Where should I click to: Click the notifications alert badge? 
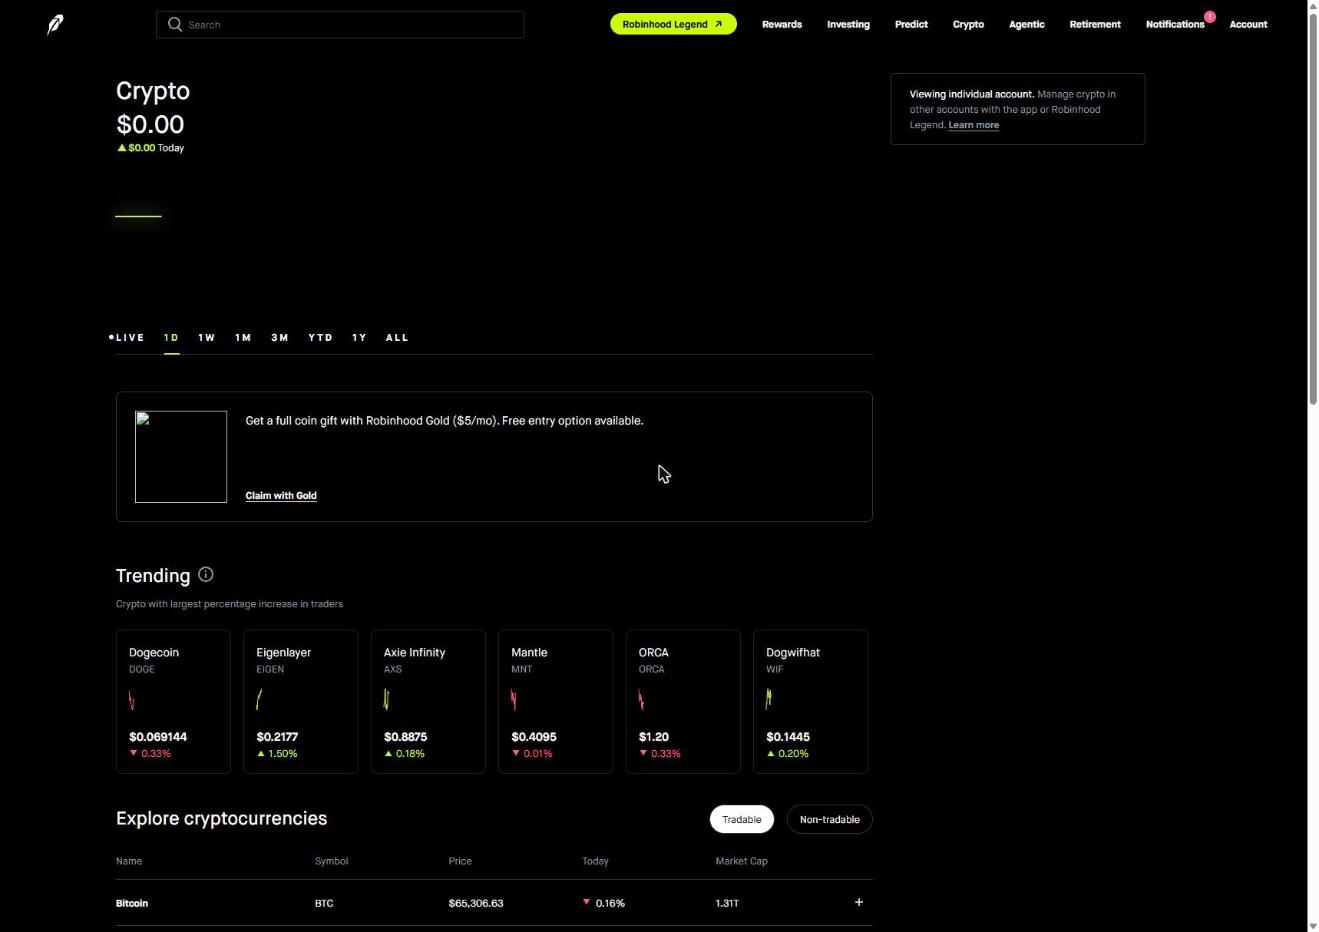(1210, 17)
